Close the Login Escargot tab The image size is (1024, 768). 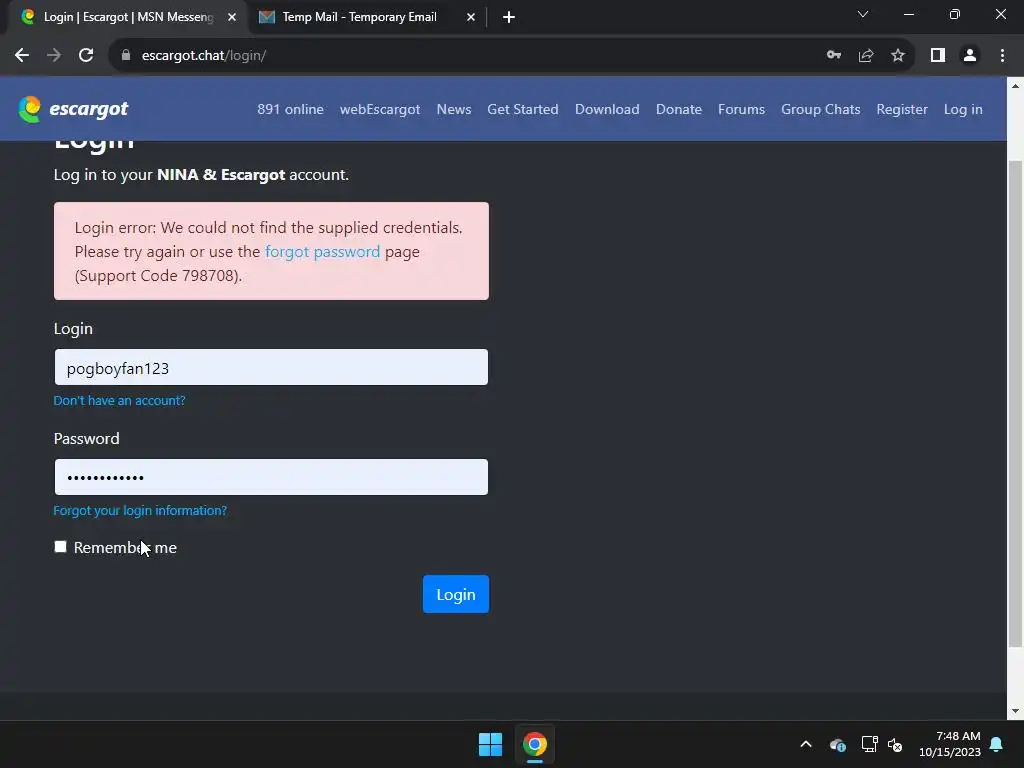click(232, 17)
